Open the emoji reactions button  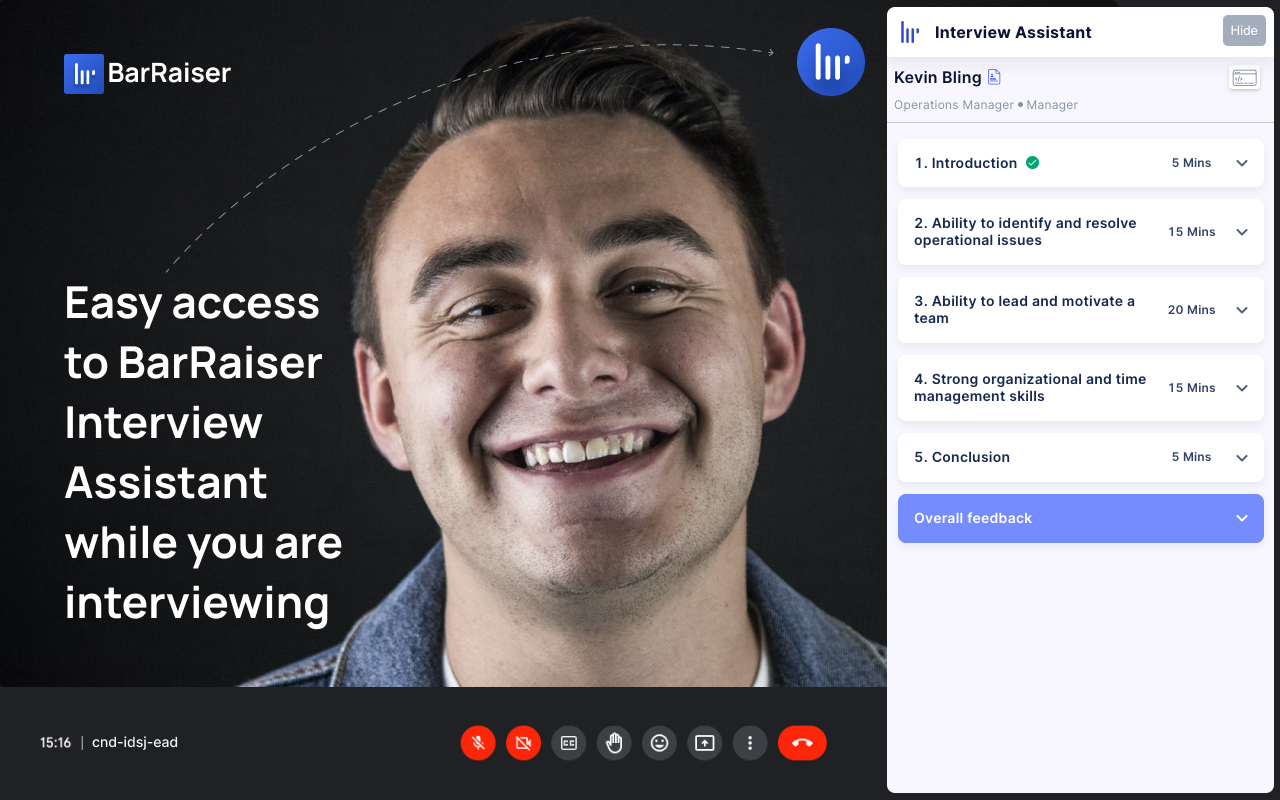point(659,743)
